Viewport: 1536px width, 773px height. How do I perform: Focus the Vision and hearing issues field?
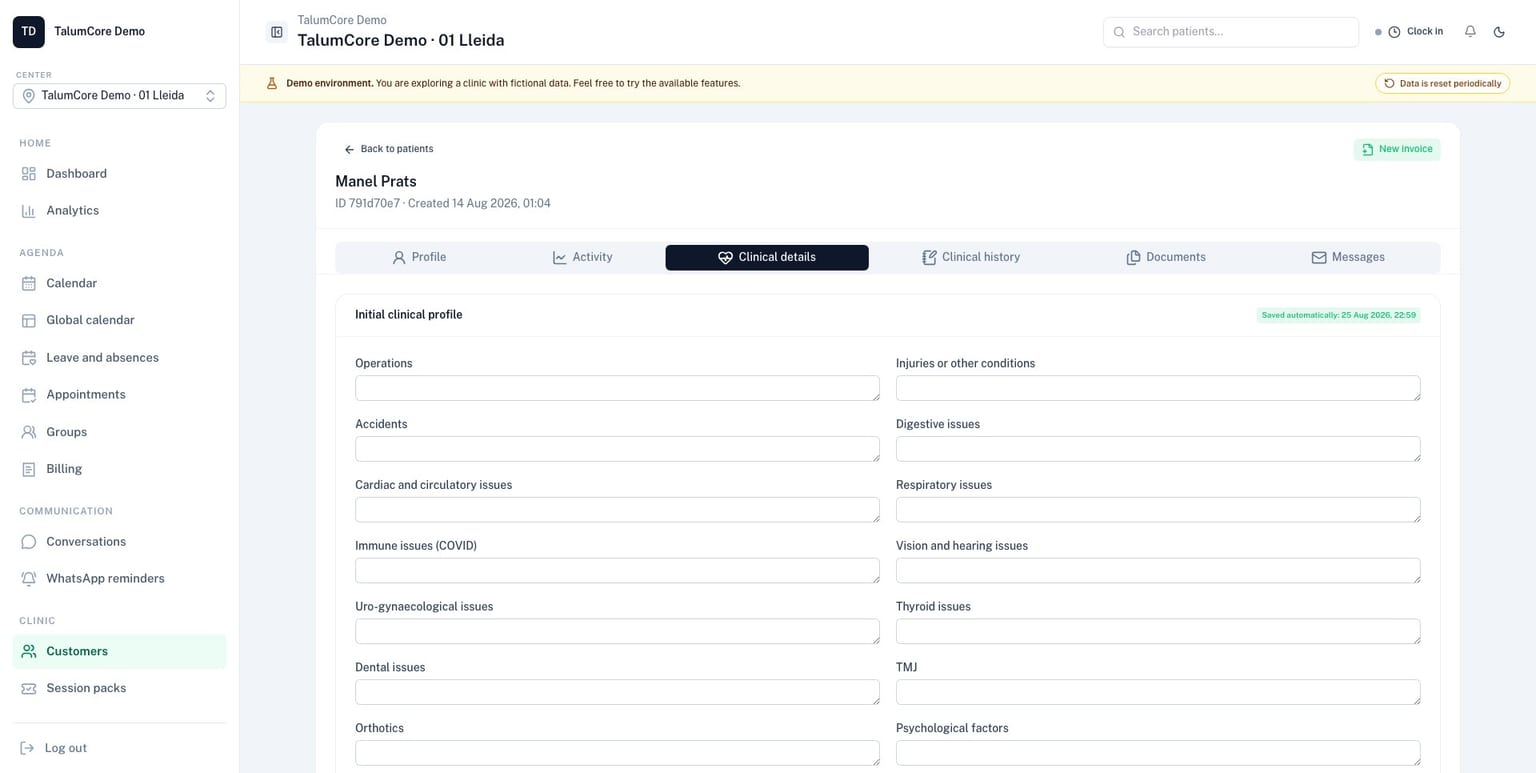pos(1158,571)
